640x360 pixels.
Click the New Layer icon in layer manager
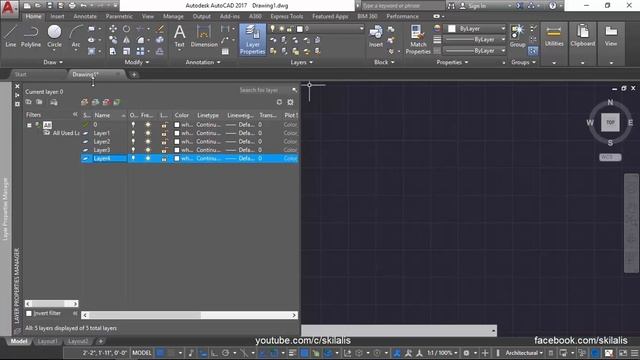click(x=84, y=102)
